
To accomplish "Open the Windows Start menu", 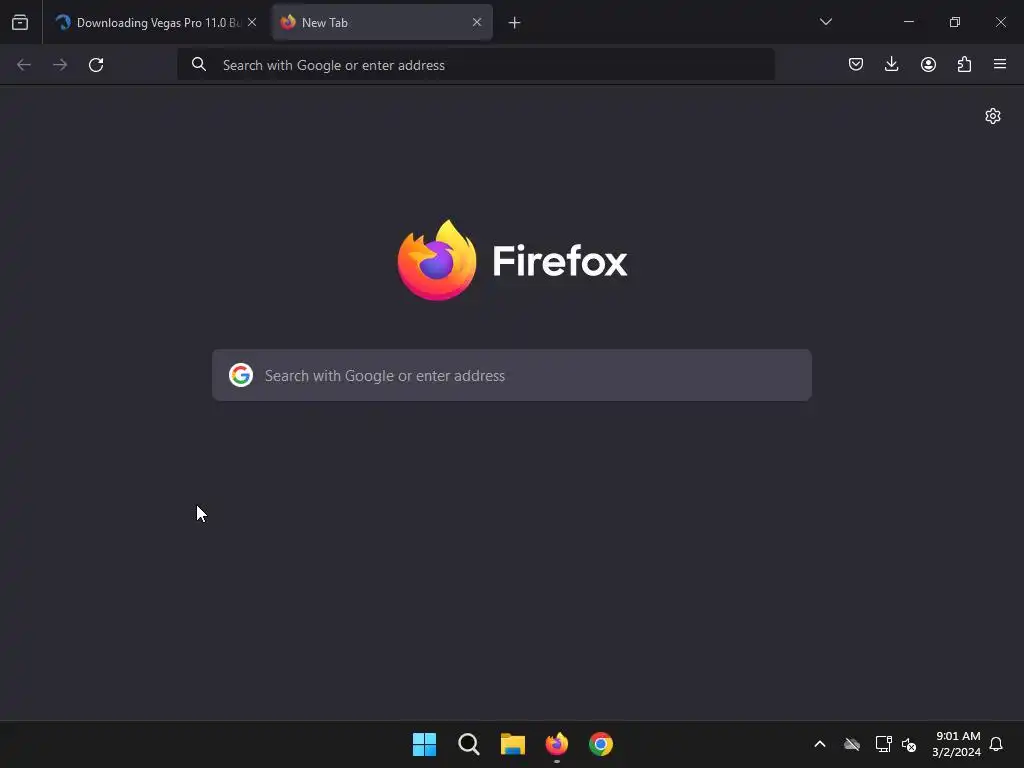I will 424,744.
